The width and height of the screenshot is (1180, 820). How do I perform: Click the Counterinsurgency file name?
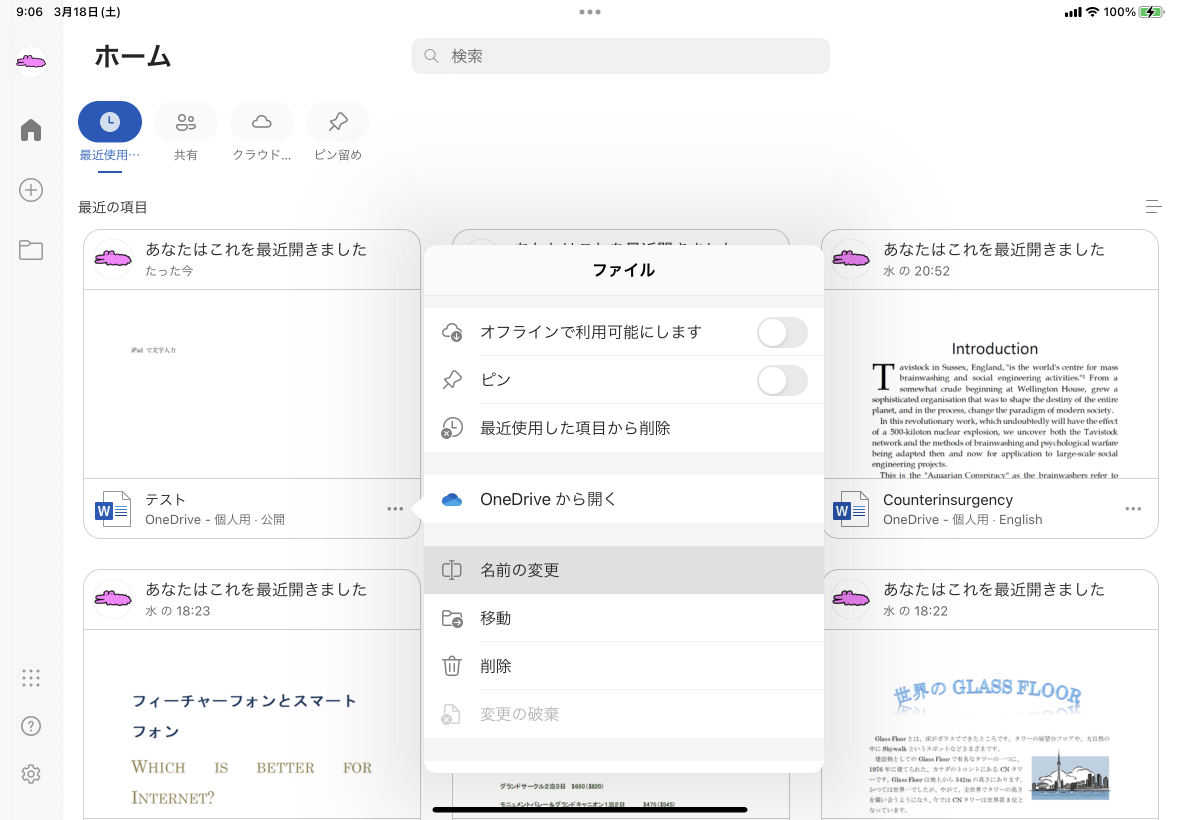(x=948, y=500)
